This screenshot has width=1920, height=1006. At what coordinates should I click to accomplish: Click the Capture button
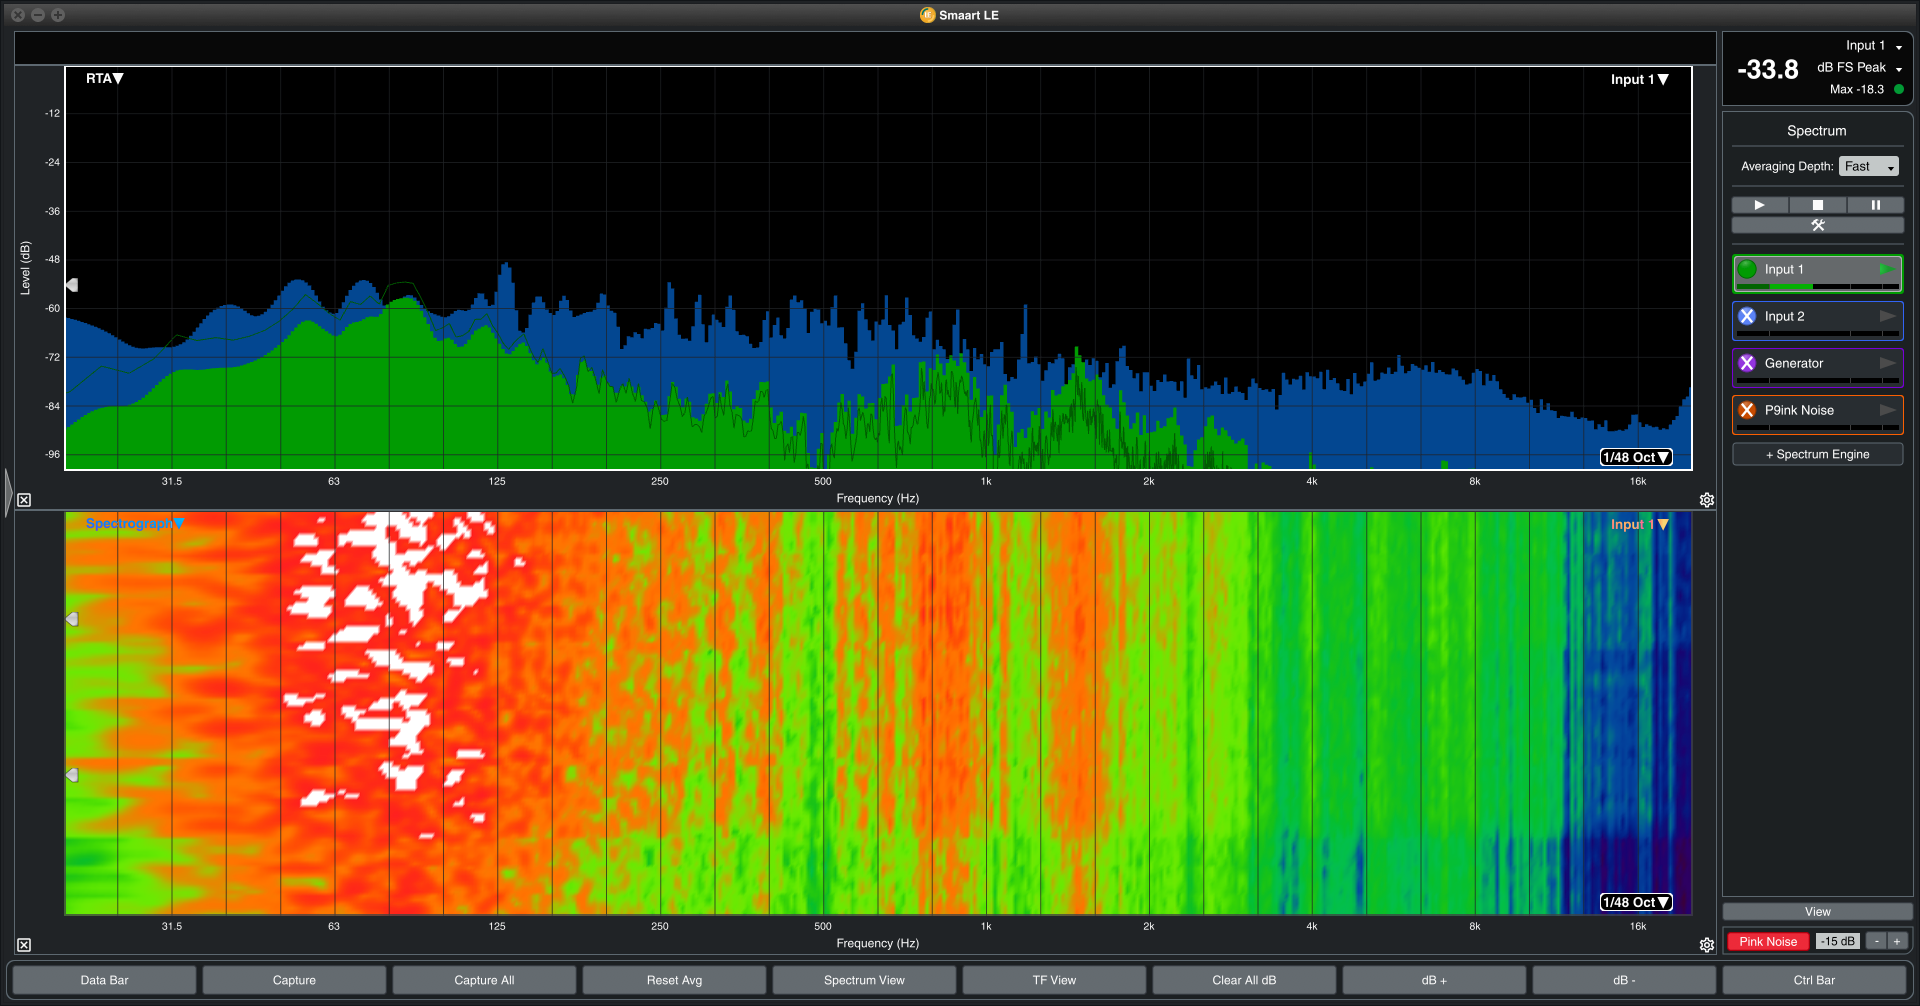click(x=294, y=980)
